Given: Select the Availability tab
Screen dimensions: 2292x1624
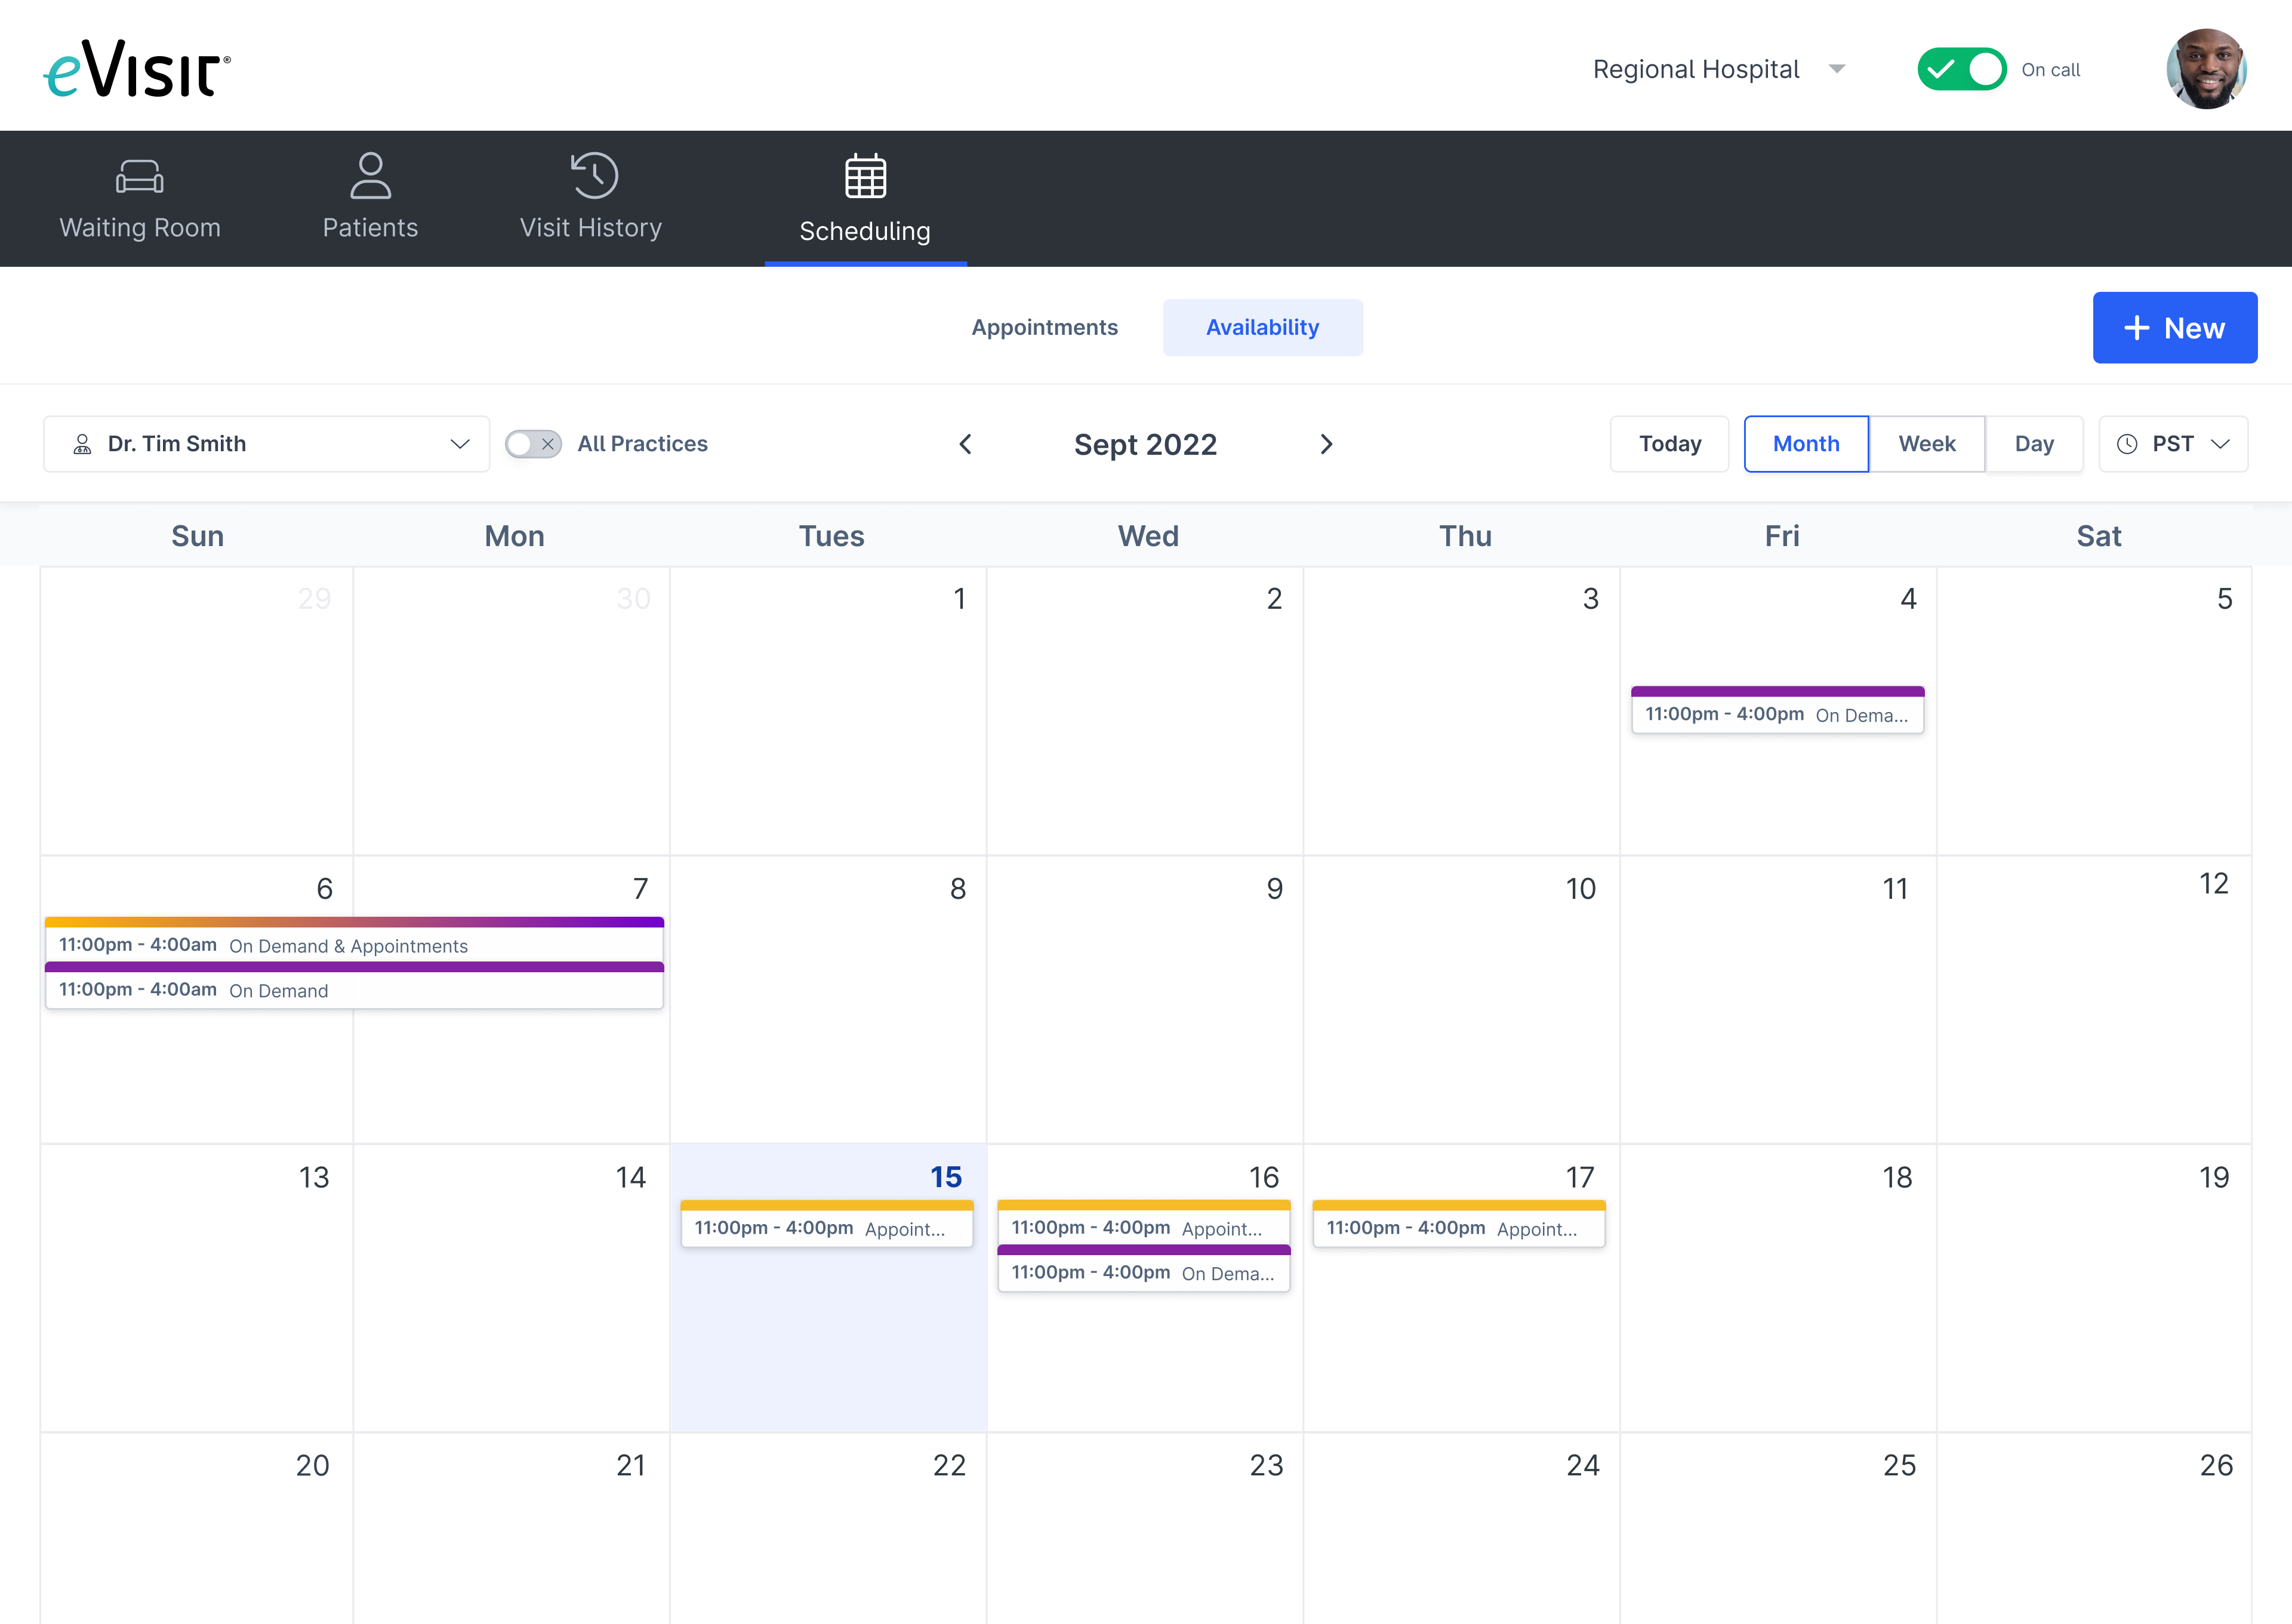Looking at the screenshot, I should (1262, 327).
